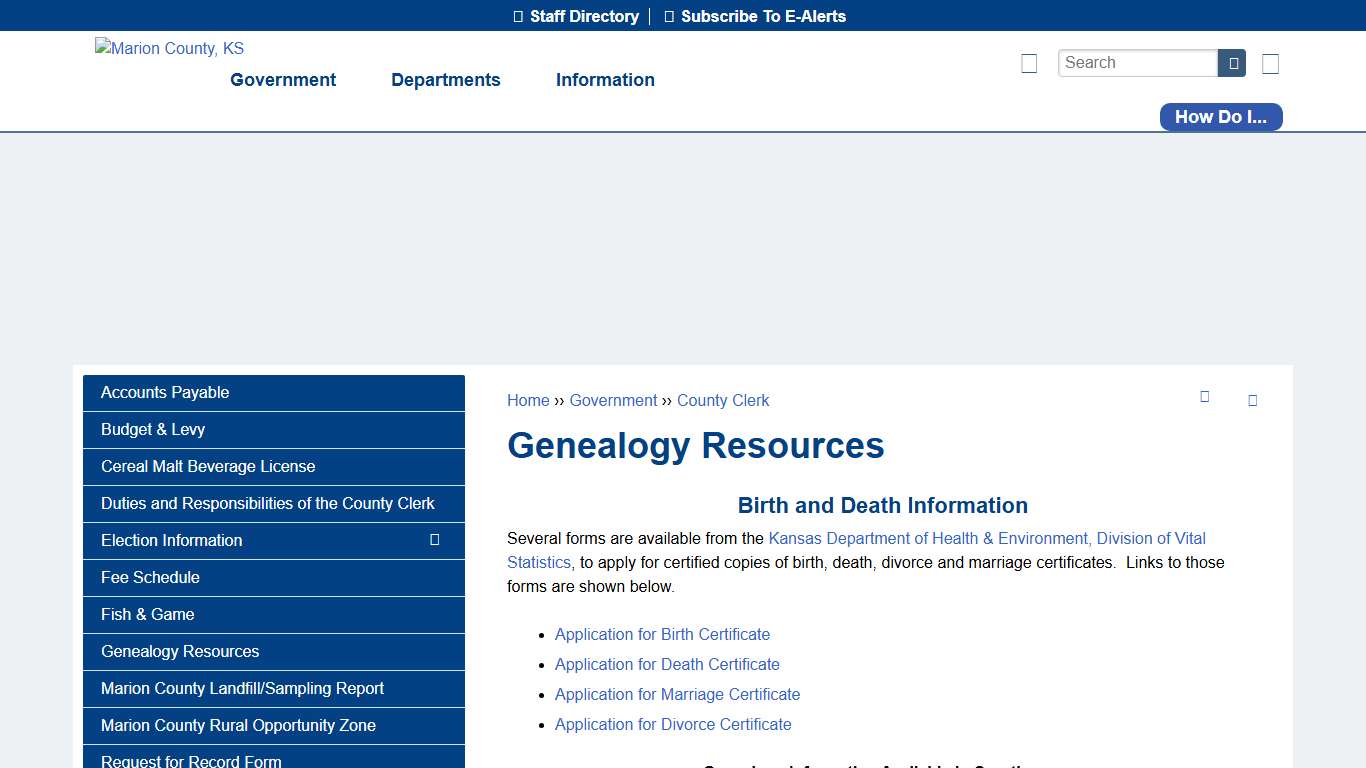
Task: Select the Information menu item
Action: [605, 80]
